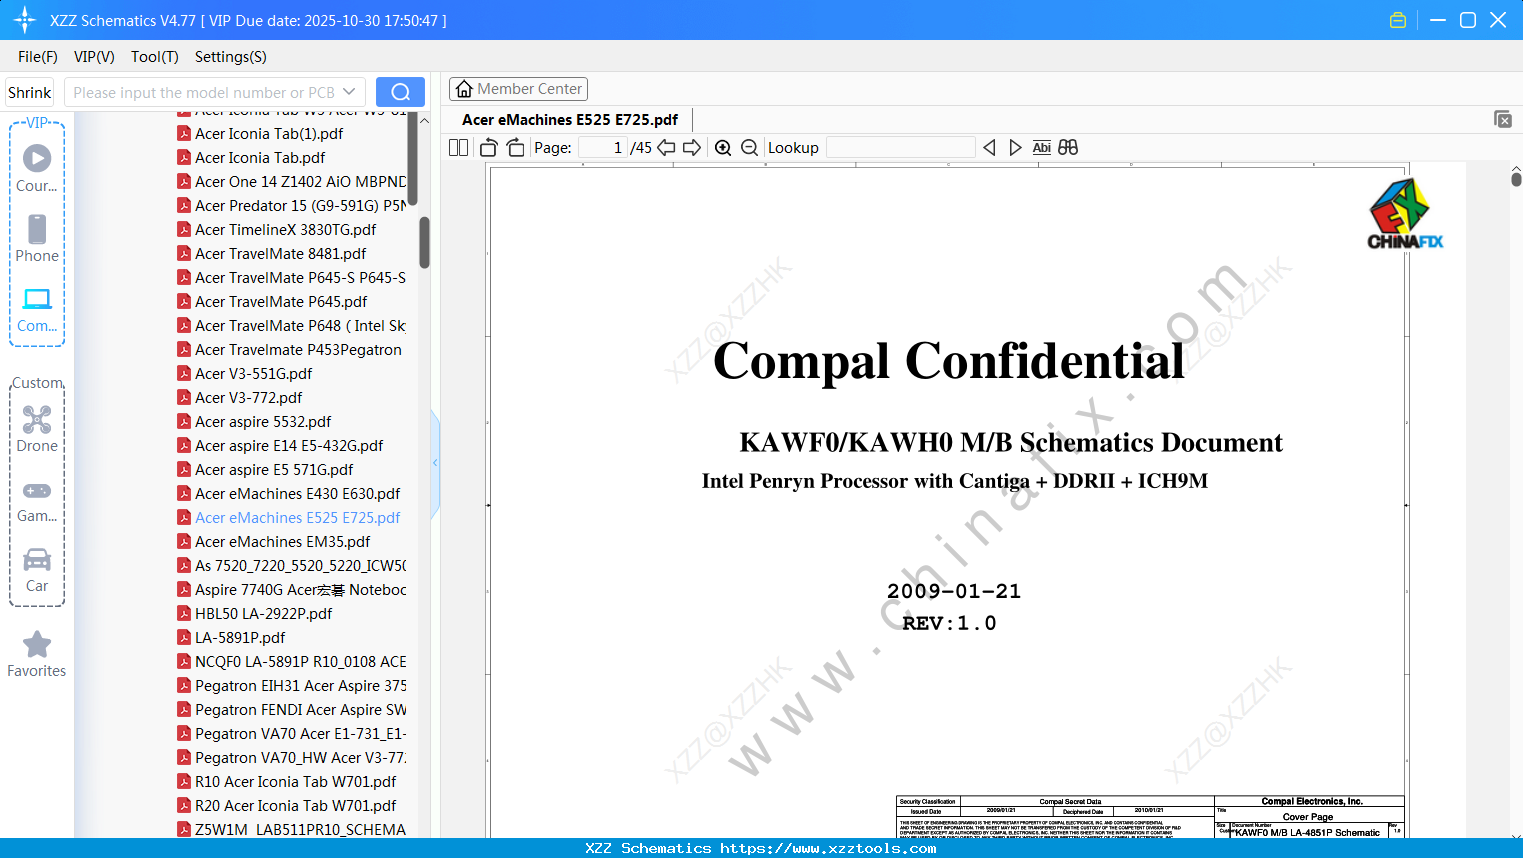Toggle the two-page view icon

(x=459, y=148)
